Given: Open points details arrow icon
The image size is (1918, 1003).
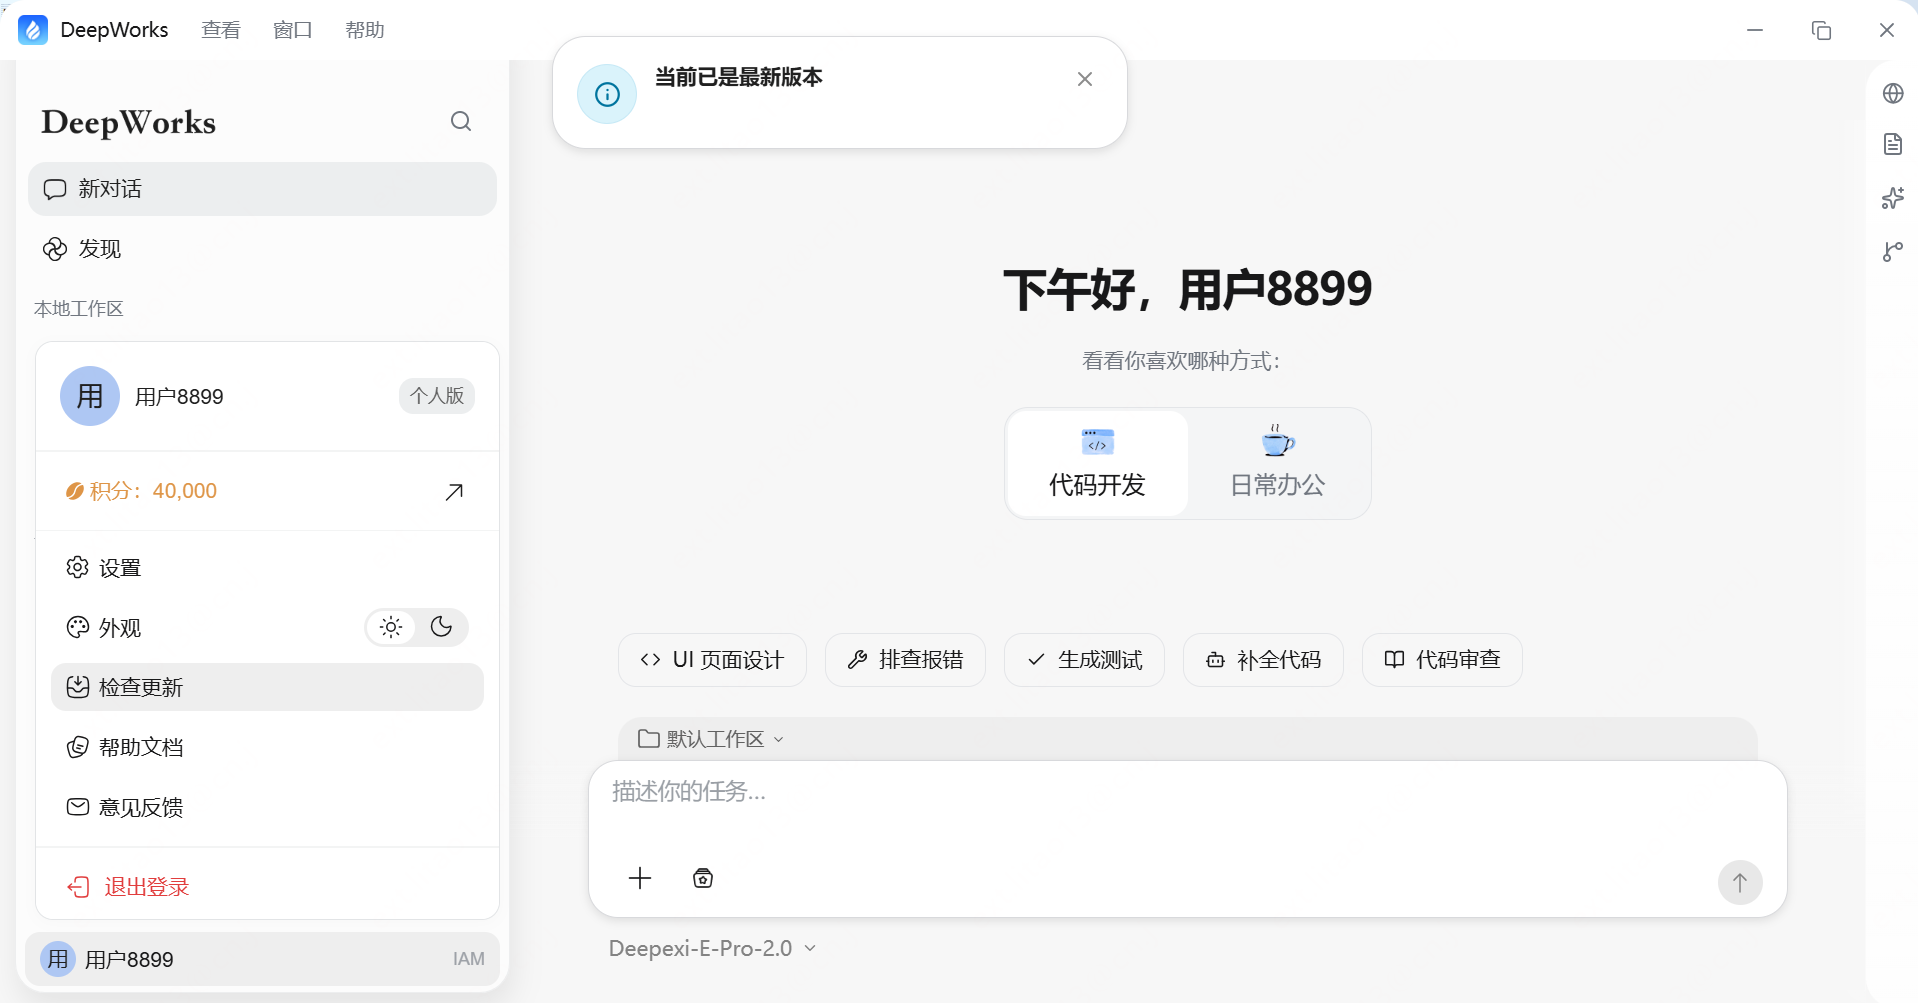Looking at the screenshot, I should click(x=454, y=491).
